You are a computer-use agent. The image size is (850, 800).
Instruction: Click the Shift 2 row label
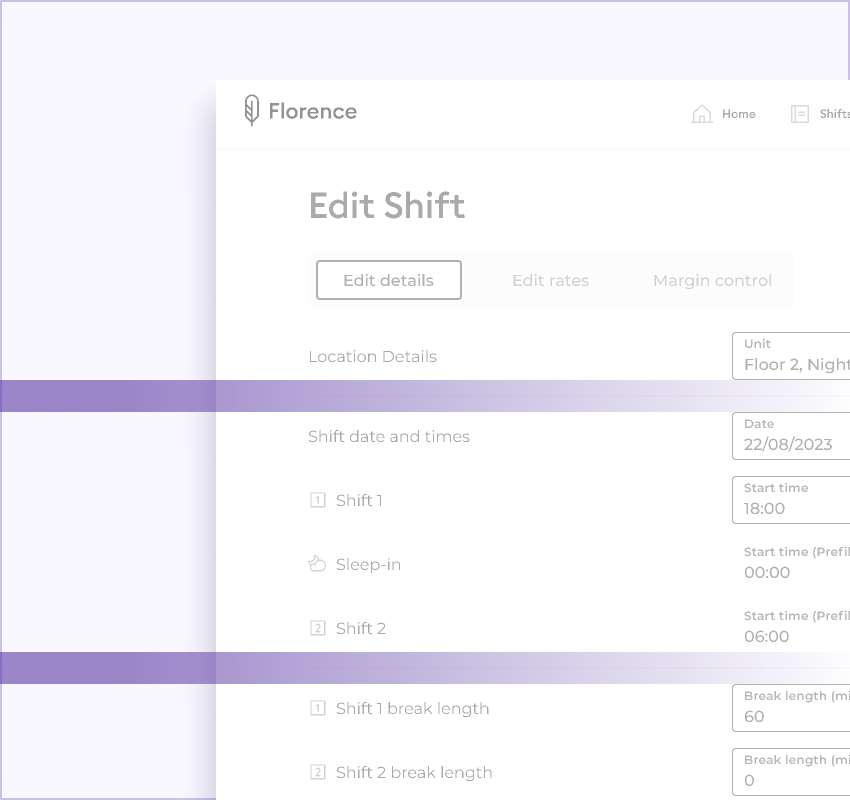click(x=361, y=628)
